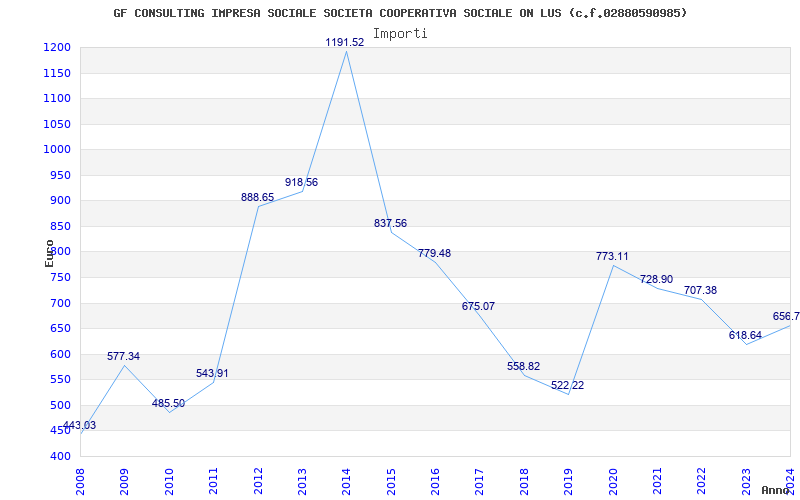The width and height of the screenshot is (800, 500).
Task: Click the 522.22 data label
Action: click(x=567, y=385)
